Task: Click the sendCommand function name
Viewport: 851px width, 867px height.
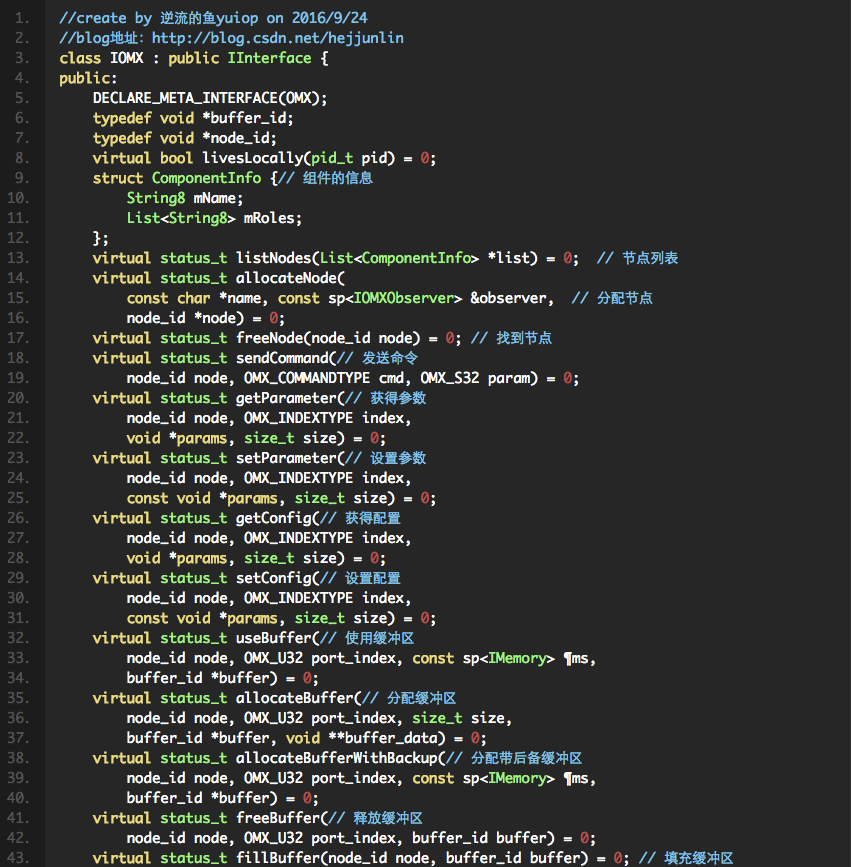Action: coord(281,358)
